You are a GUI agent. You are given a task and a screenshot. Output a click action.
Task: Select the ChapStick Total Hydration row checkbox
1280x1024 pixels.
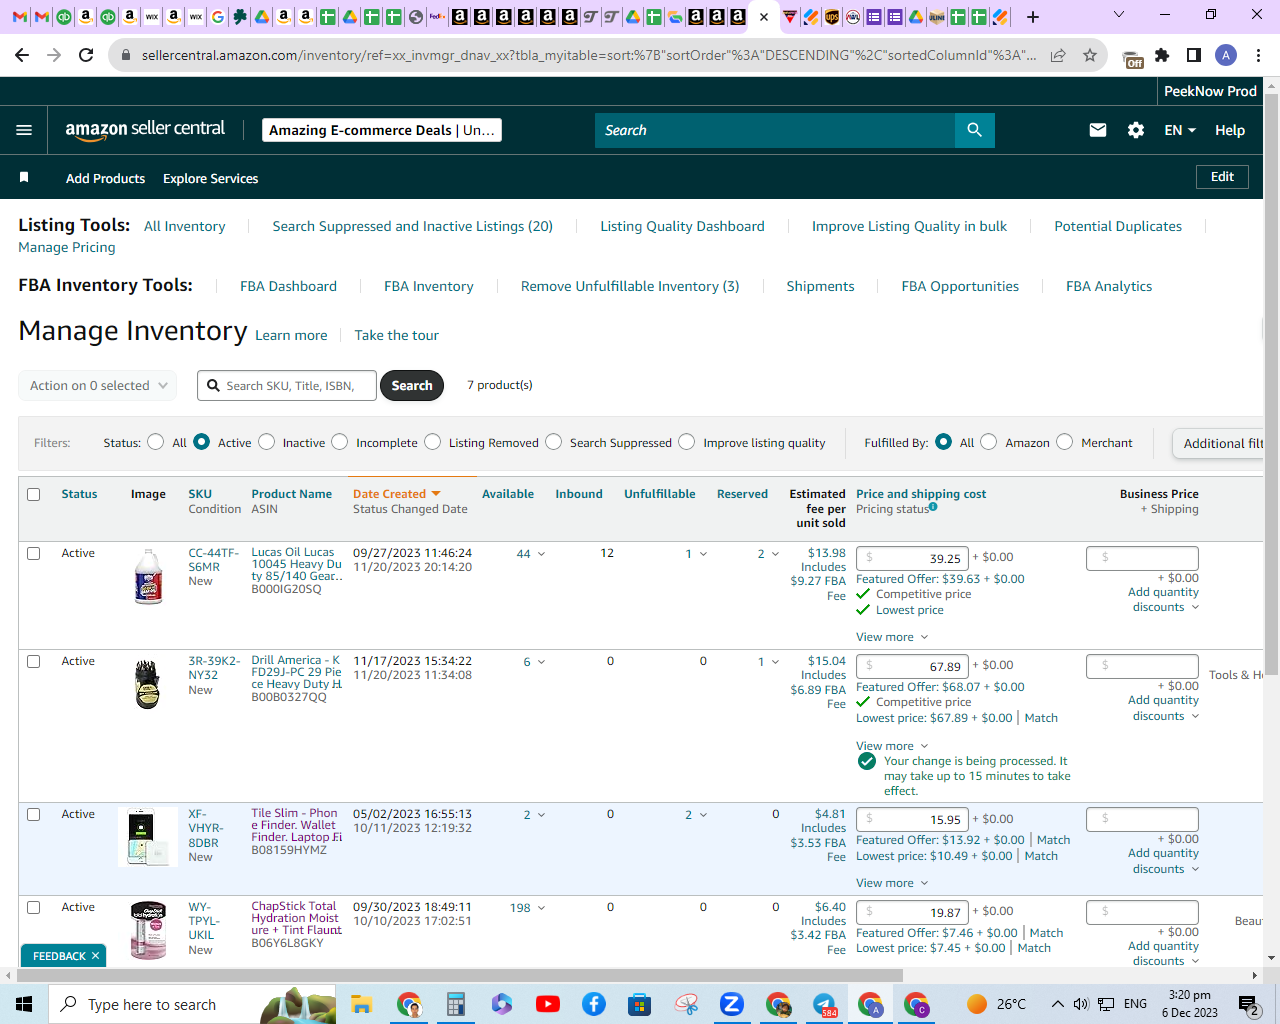[x=34, y=907]
